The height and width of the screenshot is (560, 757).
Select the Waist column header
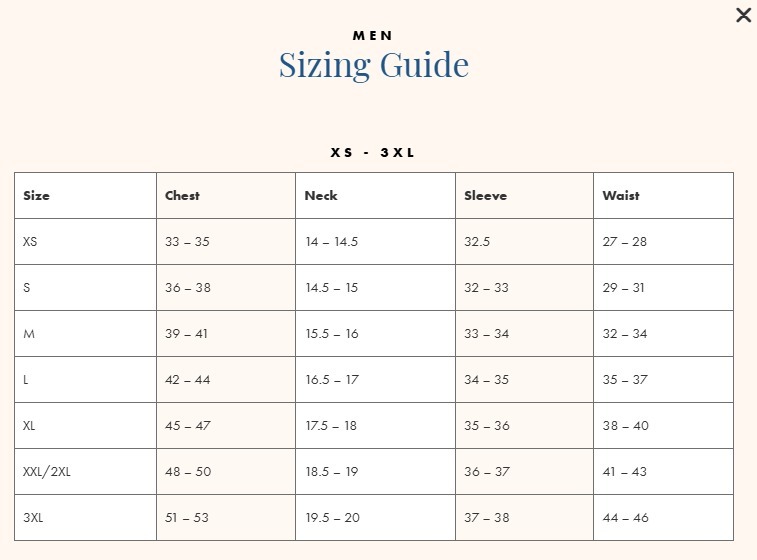click(621, 196)
